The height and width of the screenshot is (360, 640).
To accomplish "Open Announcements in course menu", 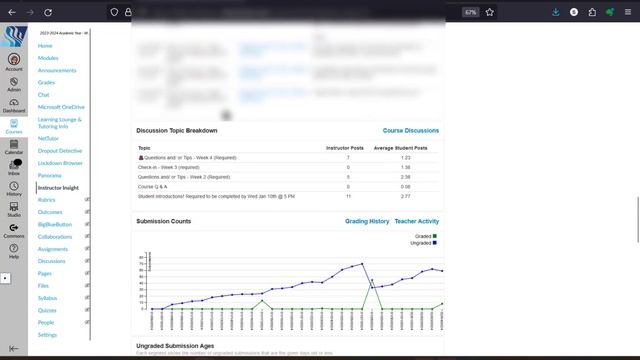I will pyautogui.click(x=57, y=70).
